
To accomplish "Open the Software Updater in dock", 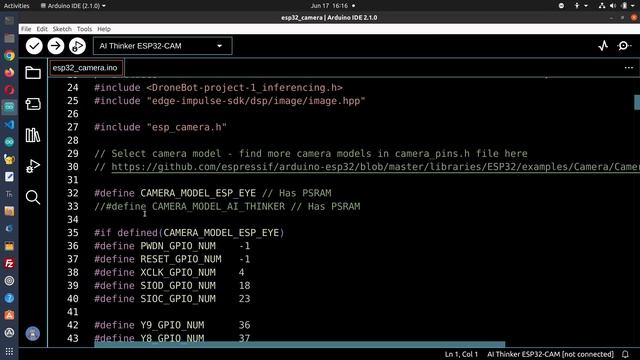I will [9, 333].
